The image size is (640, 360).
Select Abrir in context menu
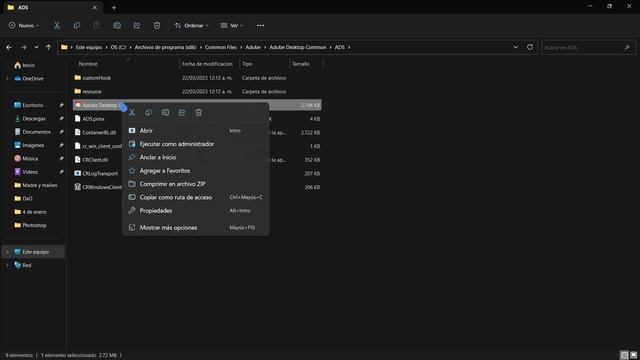[x=196, y=131]
